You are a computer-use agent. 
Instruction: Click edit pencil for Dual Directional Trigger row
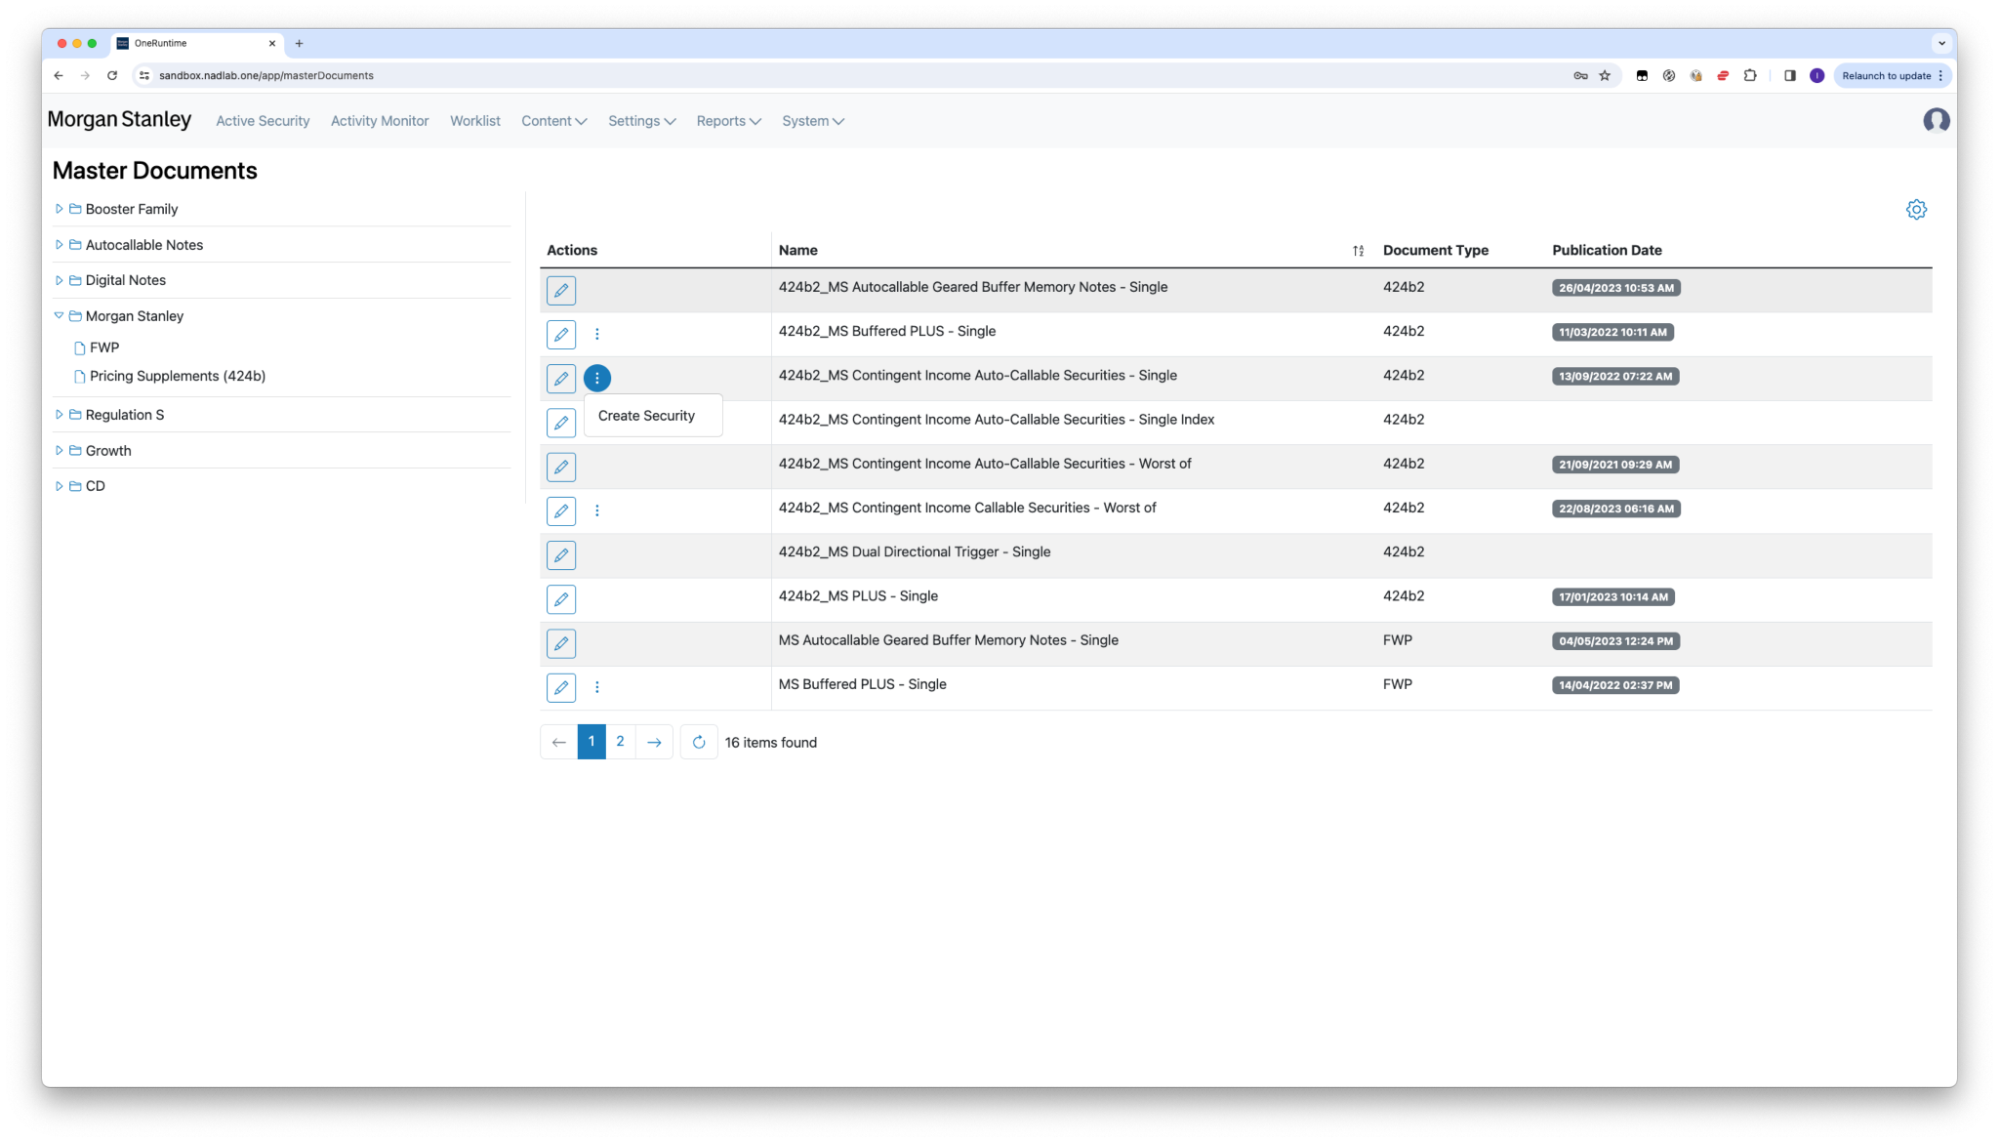561,555
